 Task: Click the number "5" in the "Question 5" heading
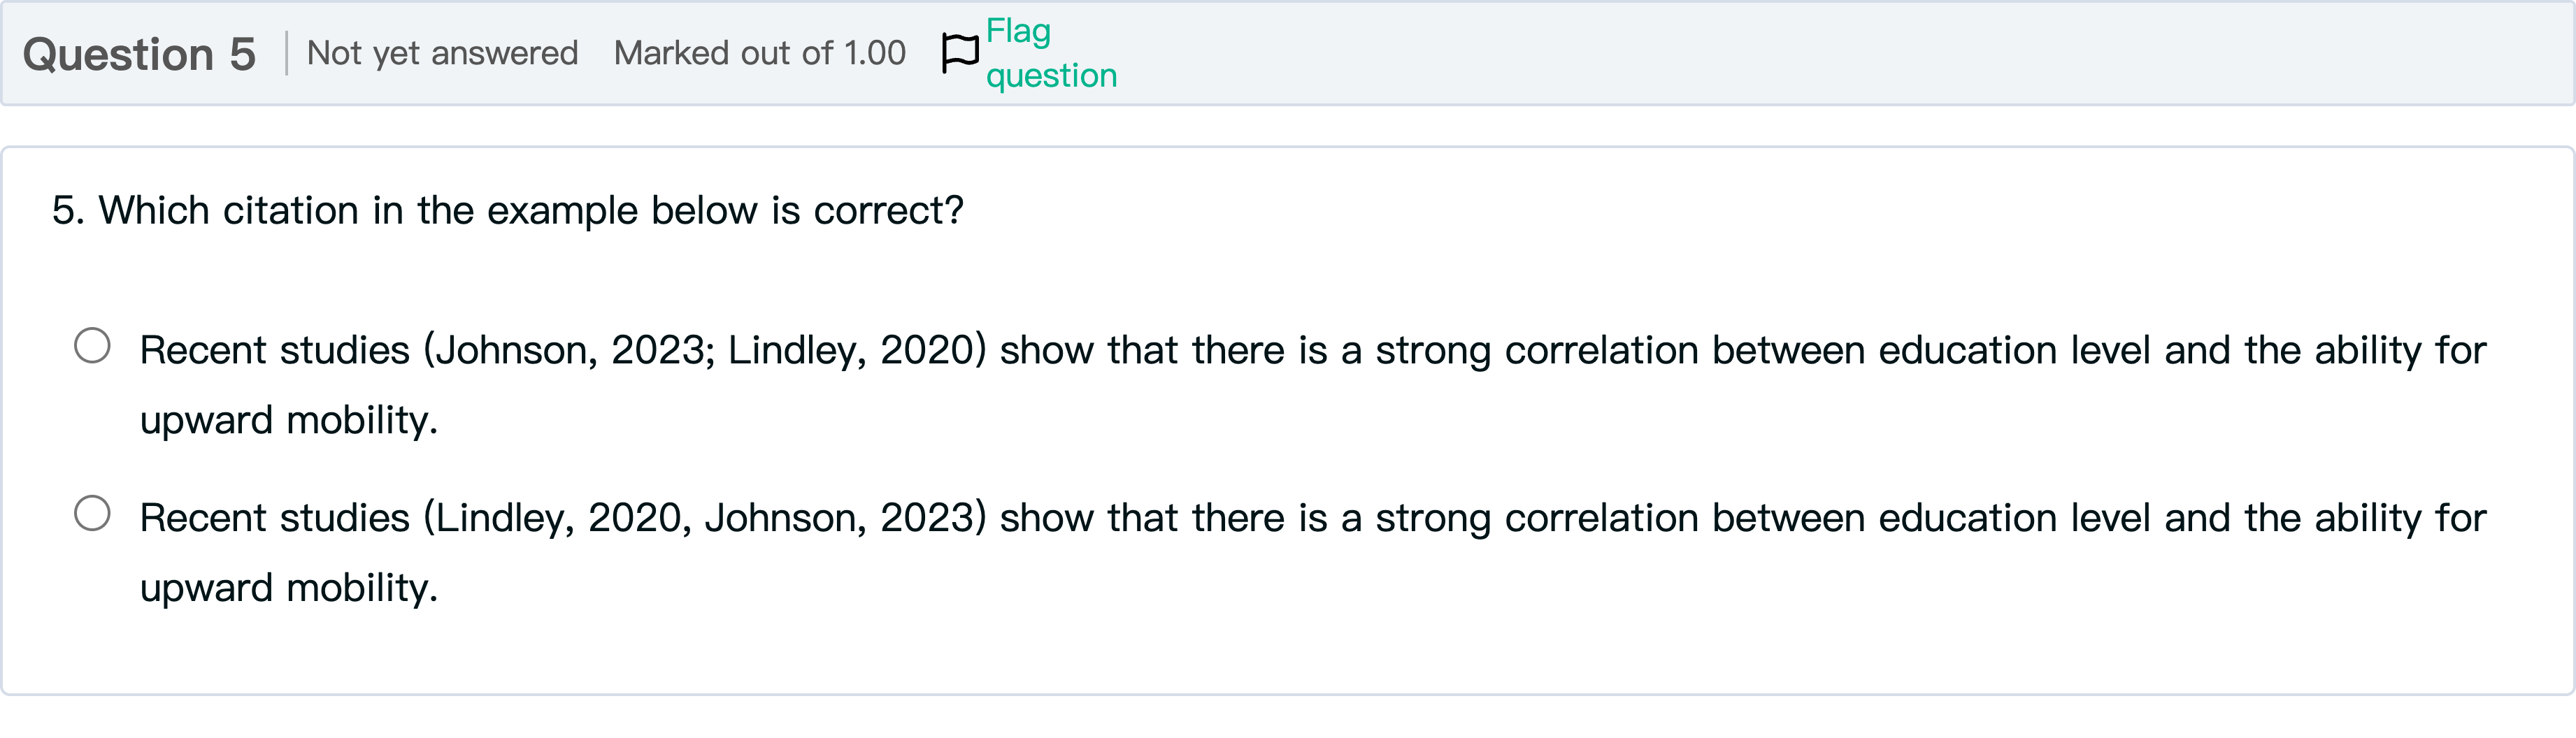[242, 54]
